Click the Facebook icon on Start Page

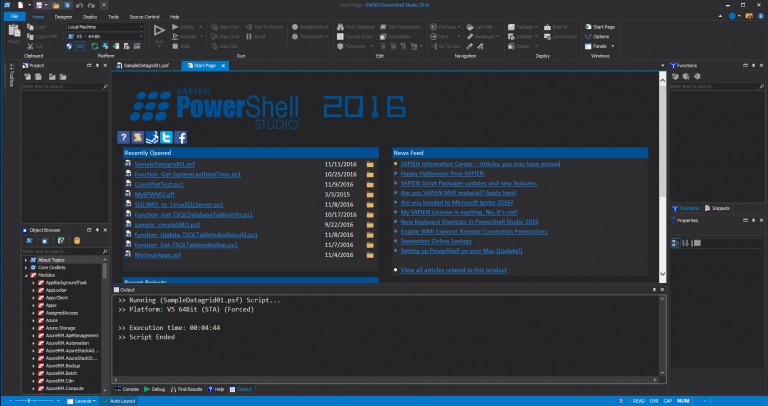(181, 138)
